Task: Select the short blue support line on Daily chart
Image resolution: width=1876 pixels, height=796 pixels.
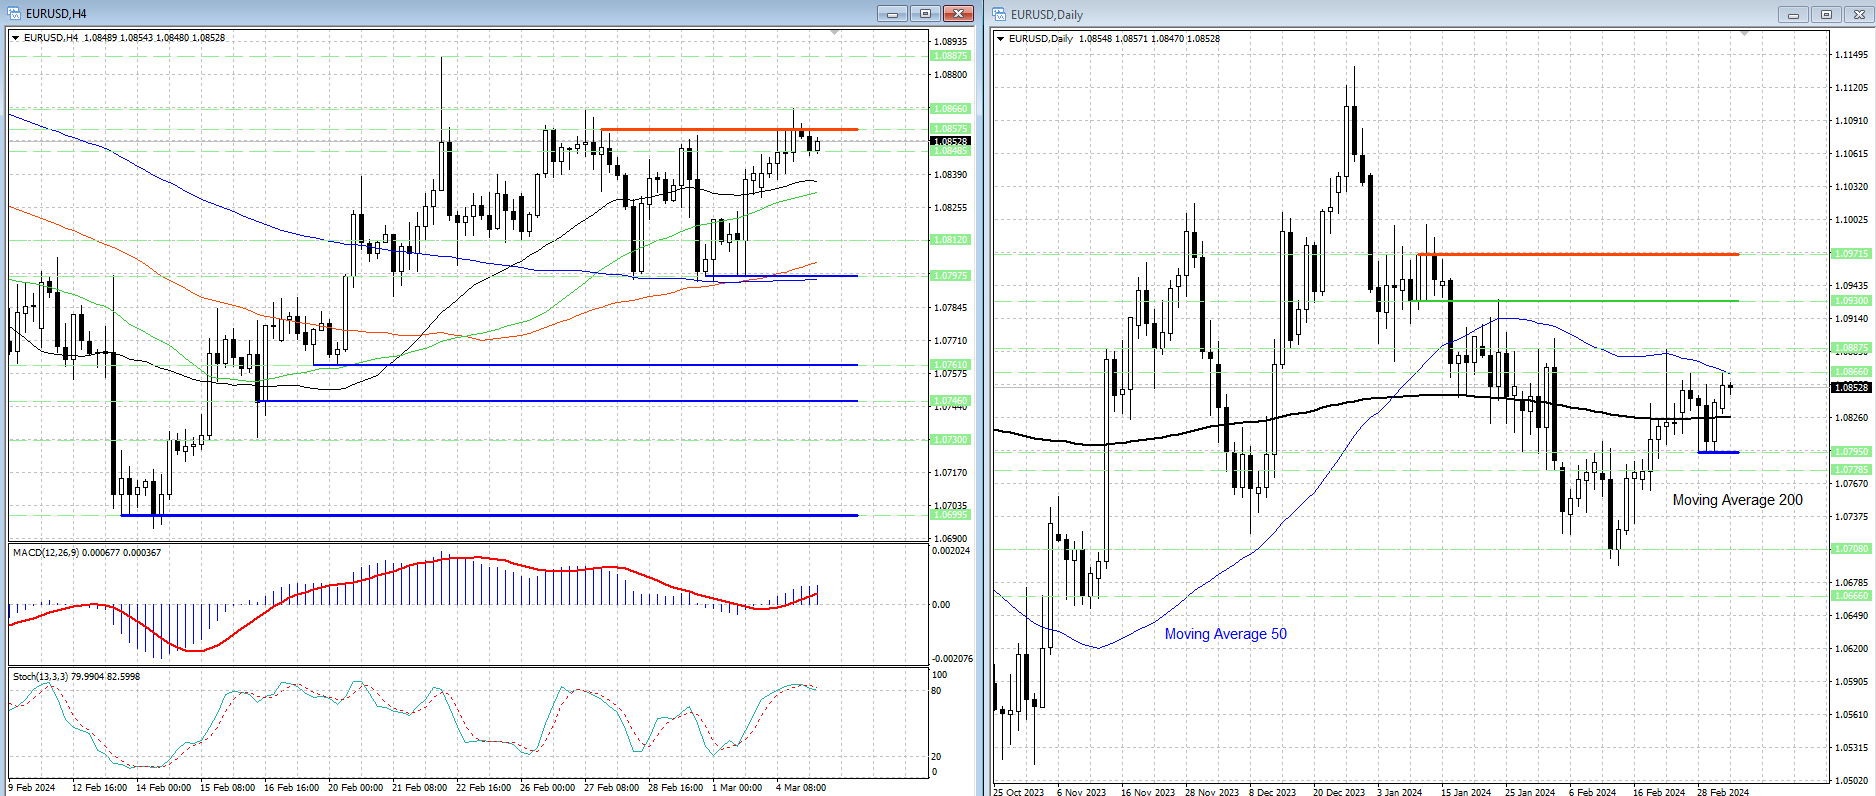Action: click(x=1718, y=452)
